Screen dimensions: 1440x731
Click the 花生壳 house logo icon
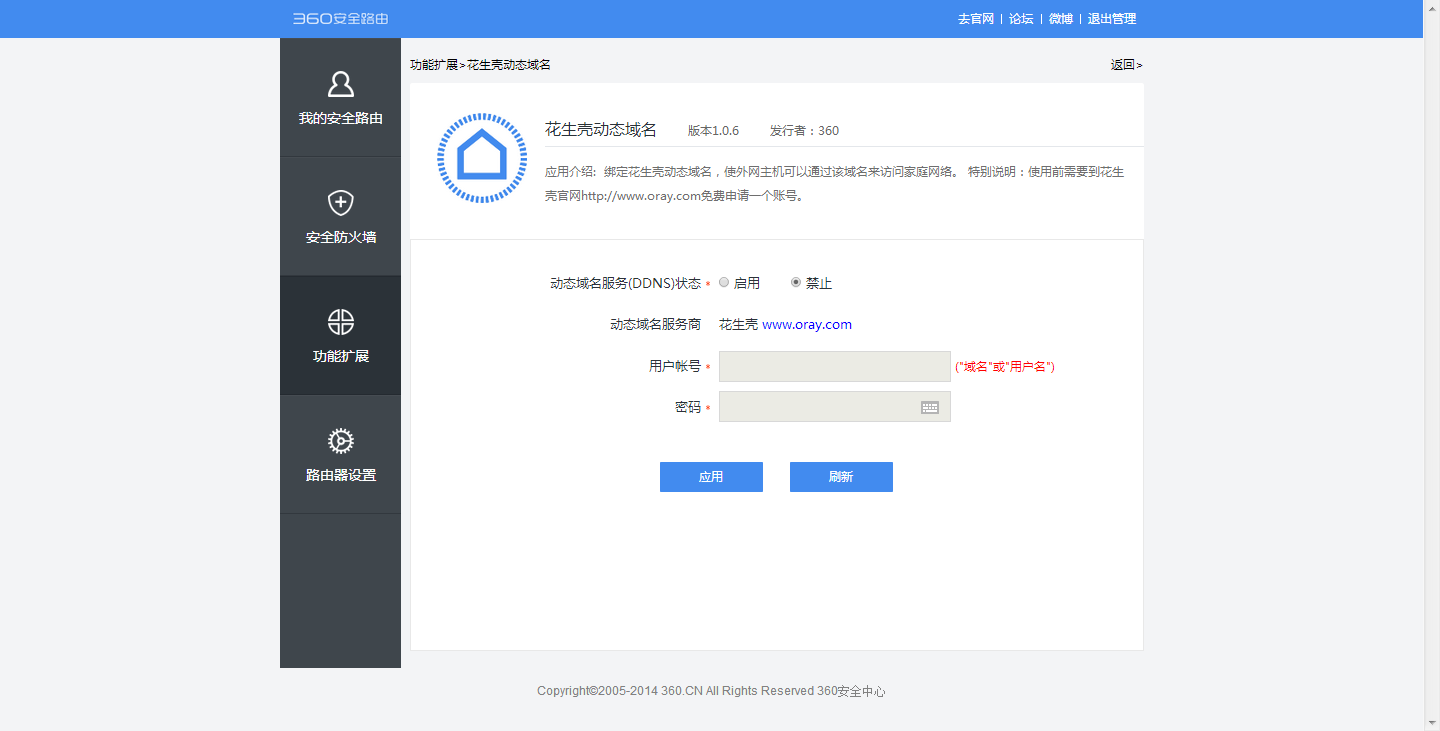481,158
